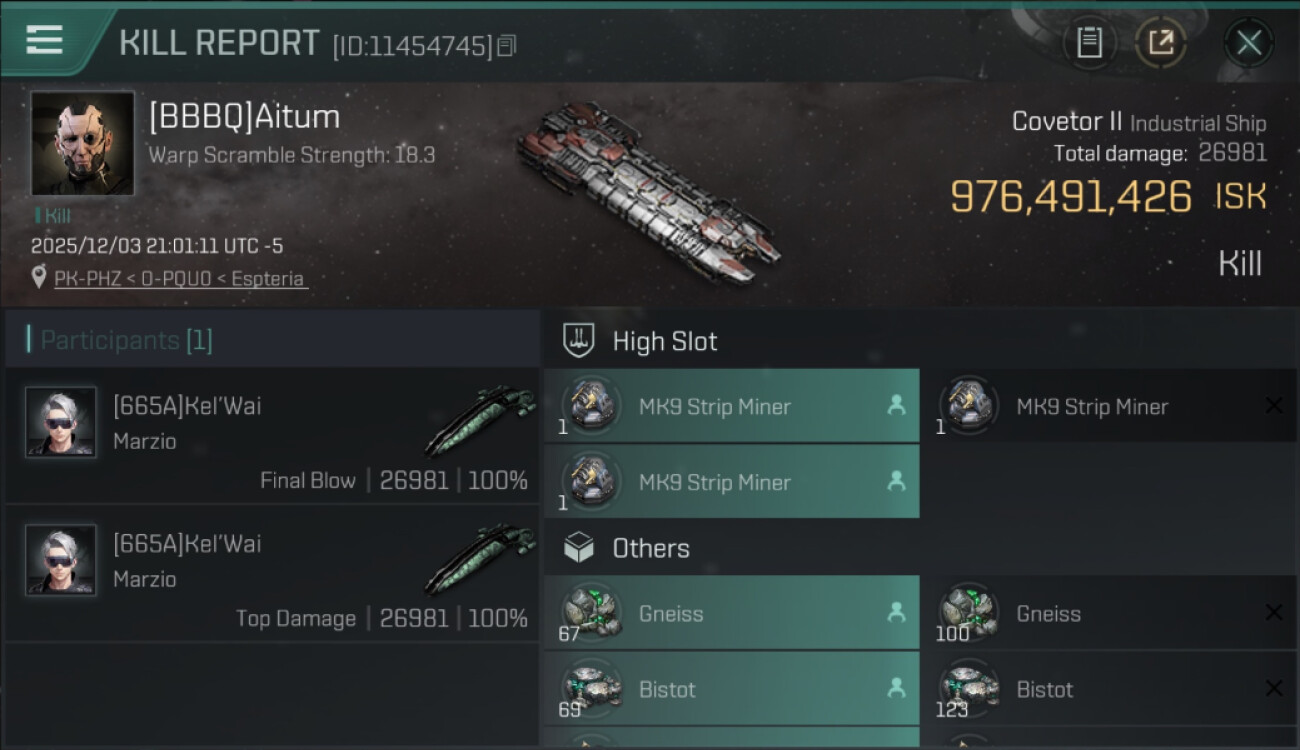
Task: Click Kel'Wai Top Damage portrait
Action: (61, 560)
